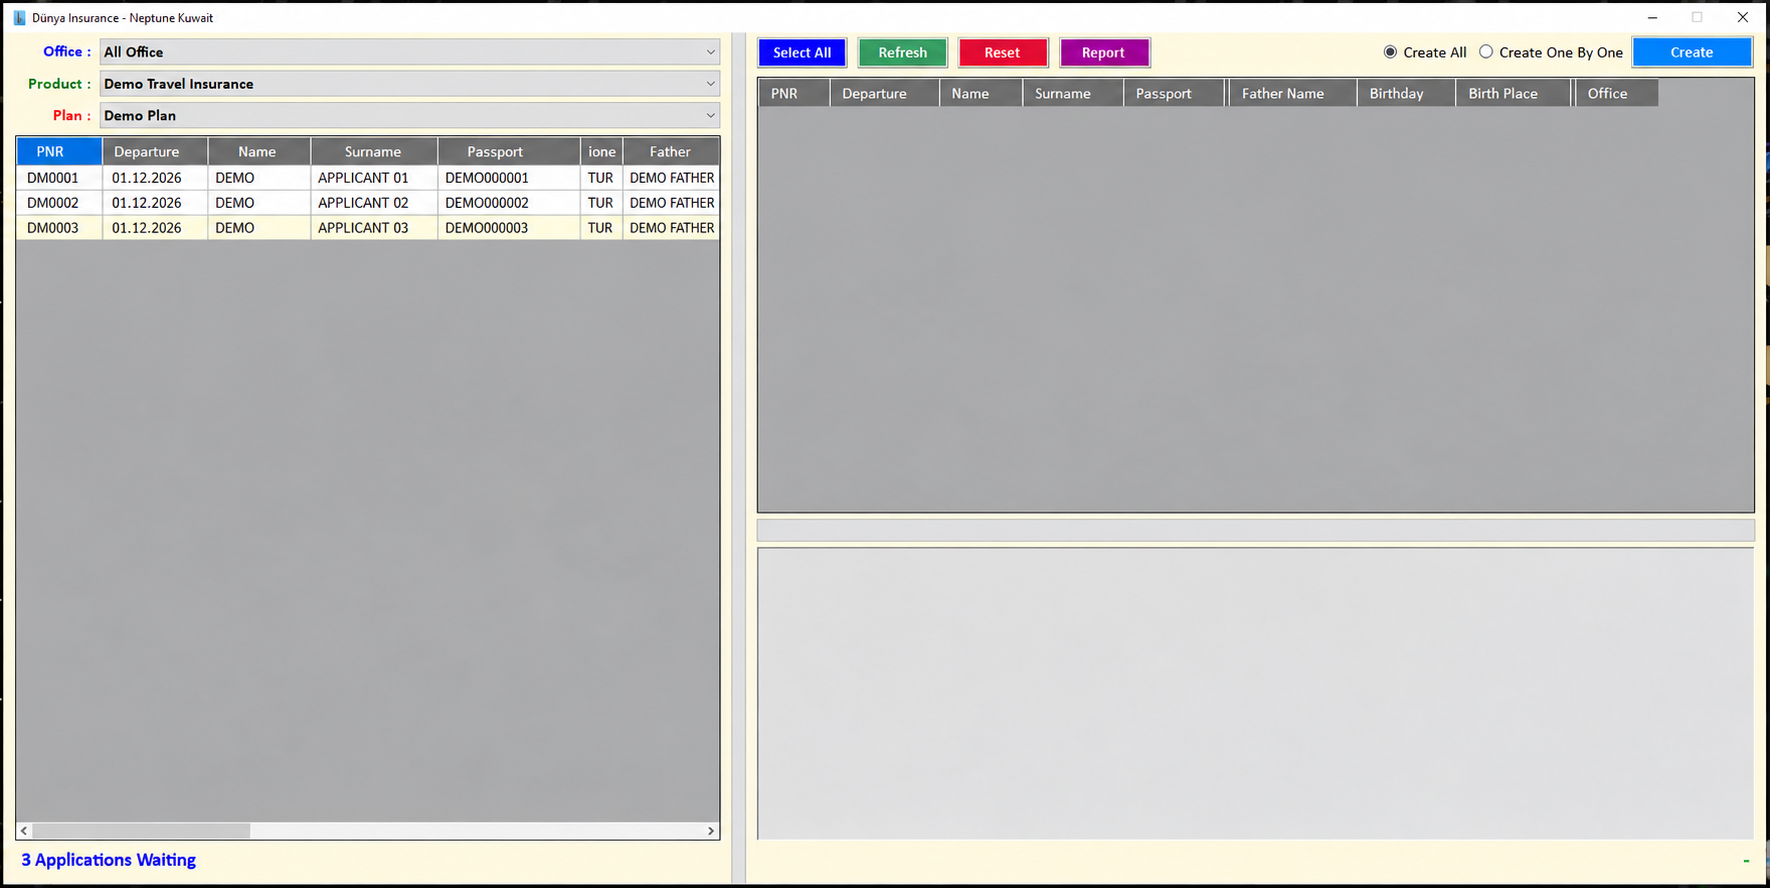This screenshot has width=1770, height=888.
Task: Click passport cell DEMO000001
Action: 509,178
